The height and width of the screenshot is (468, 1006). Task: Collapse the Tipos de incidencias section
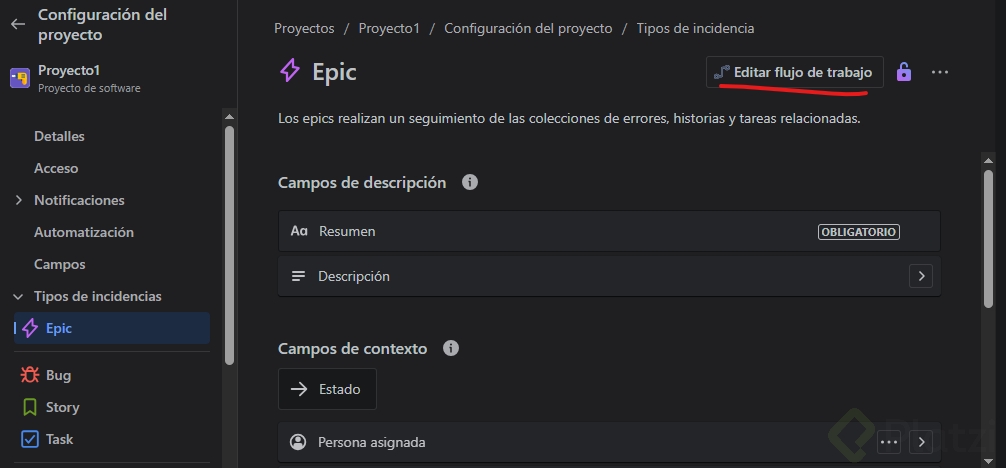pyautogui.click(x=18, y=296)
